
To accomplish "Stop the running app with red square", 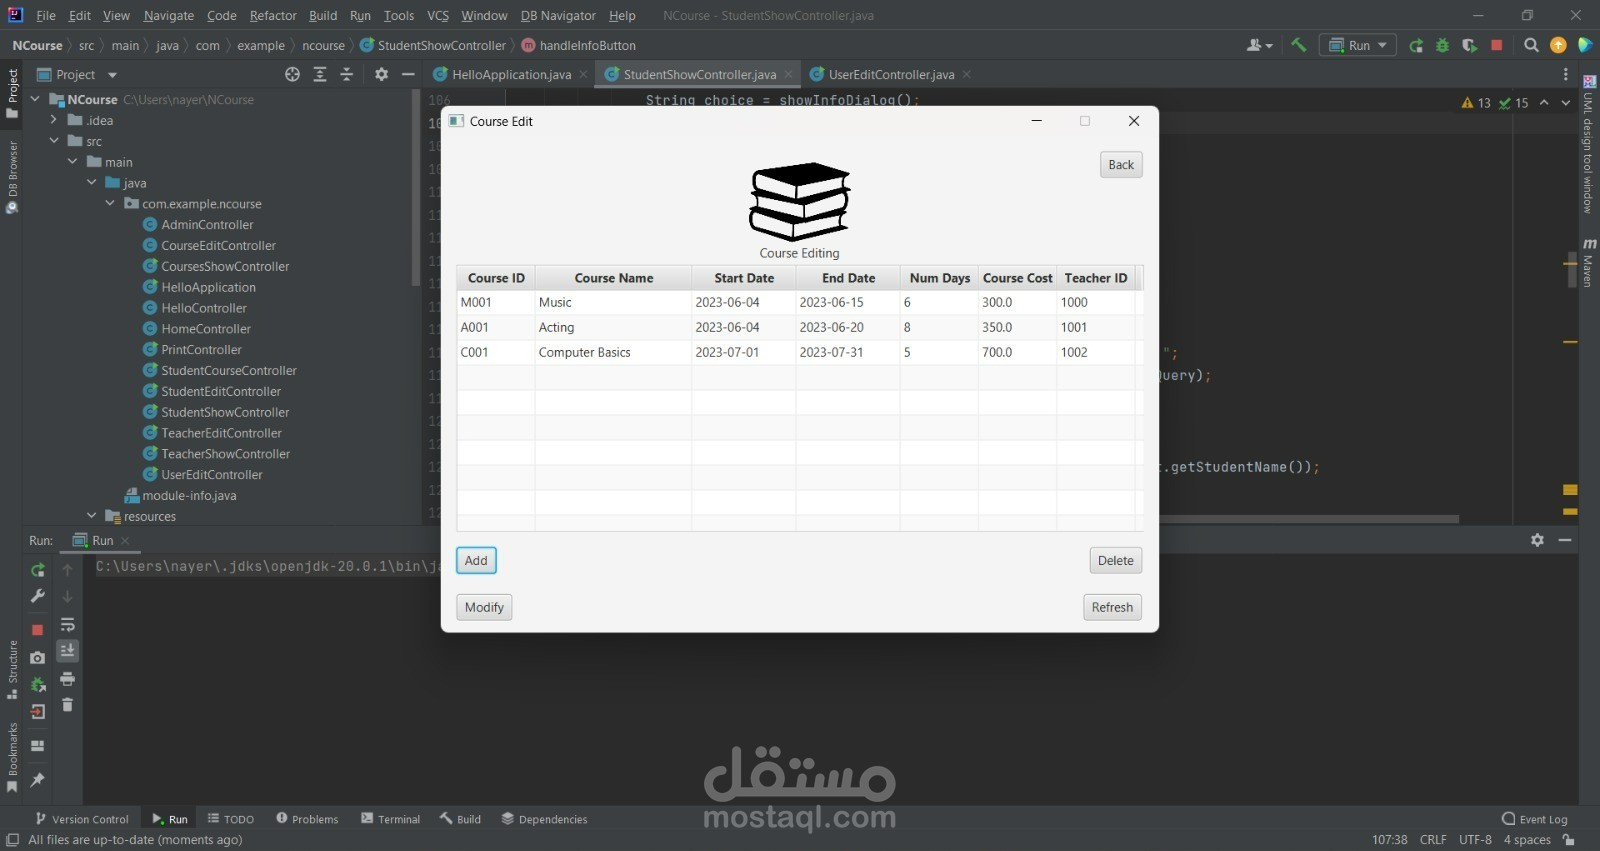I will 1496,45.
